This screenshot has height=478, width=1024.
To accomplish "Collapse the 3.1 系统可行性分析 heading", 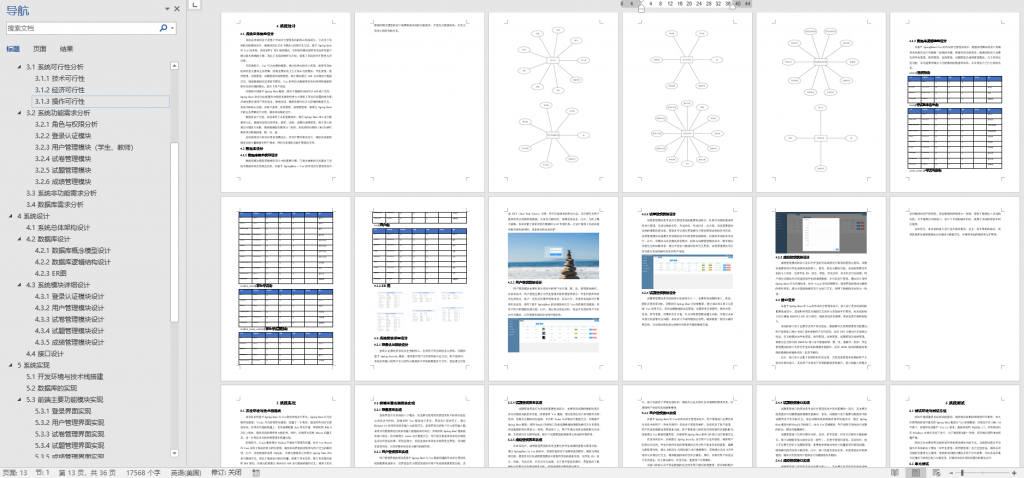I will point(21,66).
